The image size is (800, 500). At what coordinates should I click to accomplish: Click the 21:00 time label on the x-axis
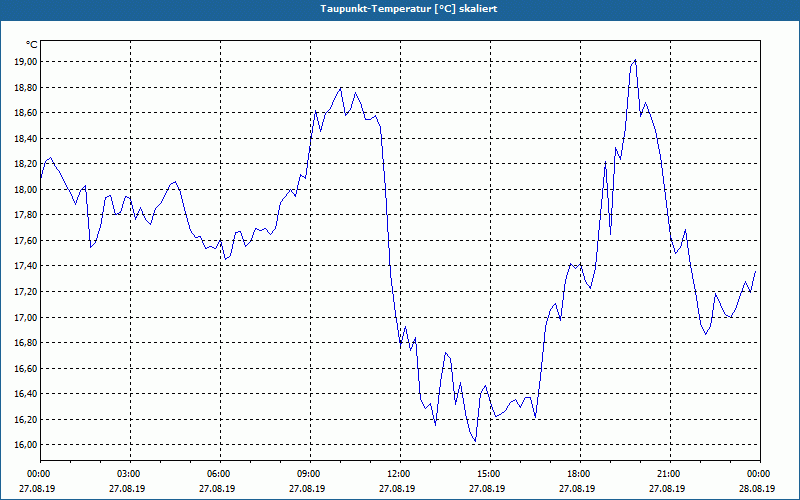point(670,474)
